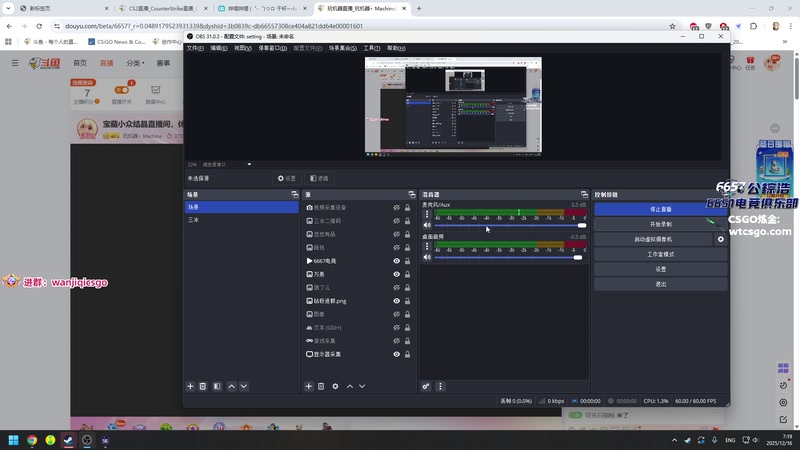This screenshot has width=800, height=450.
Task: Open the 帮助(H) menu
Action: point(396,48)
